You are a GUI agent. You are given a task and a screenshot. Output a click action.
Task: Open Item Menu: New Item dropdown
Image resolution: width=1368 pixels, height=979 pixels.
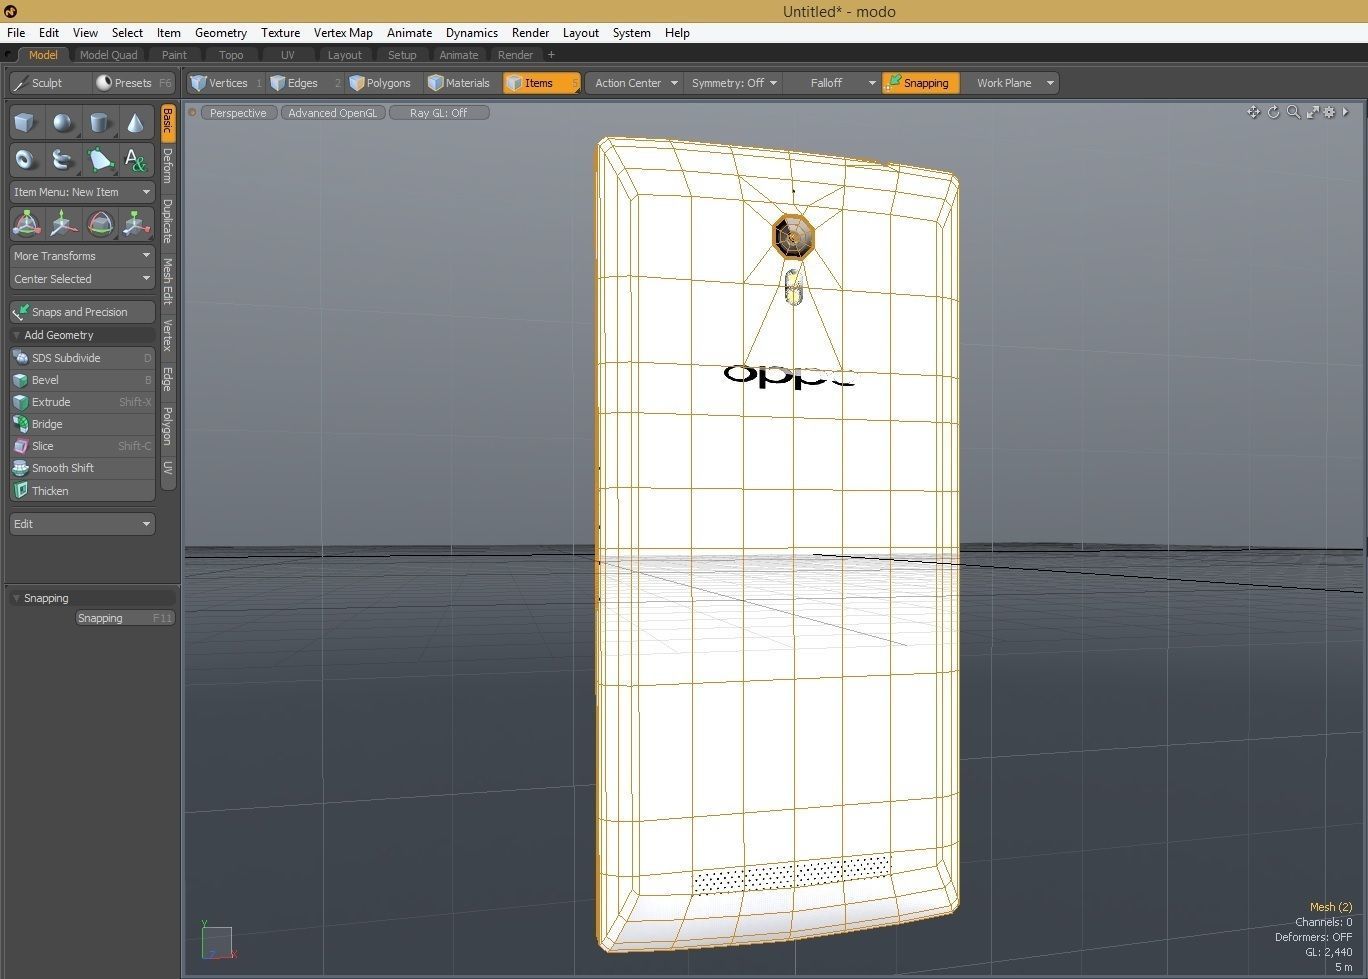tap(82, 192)
